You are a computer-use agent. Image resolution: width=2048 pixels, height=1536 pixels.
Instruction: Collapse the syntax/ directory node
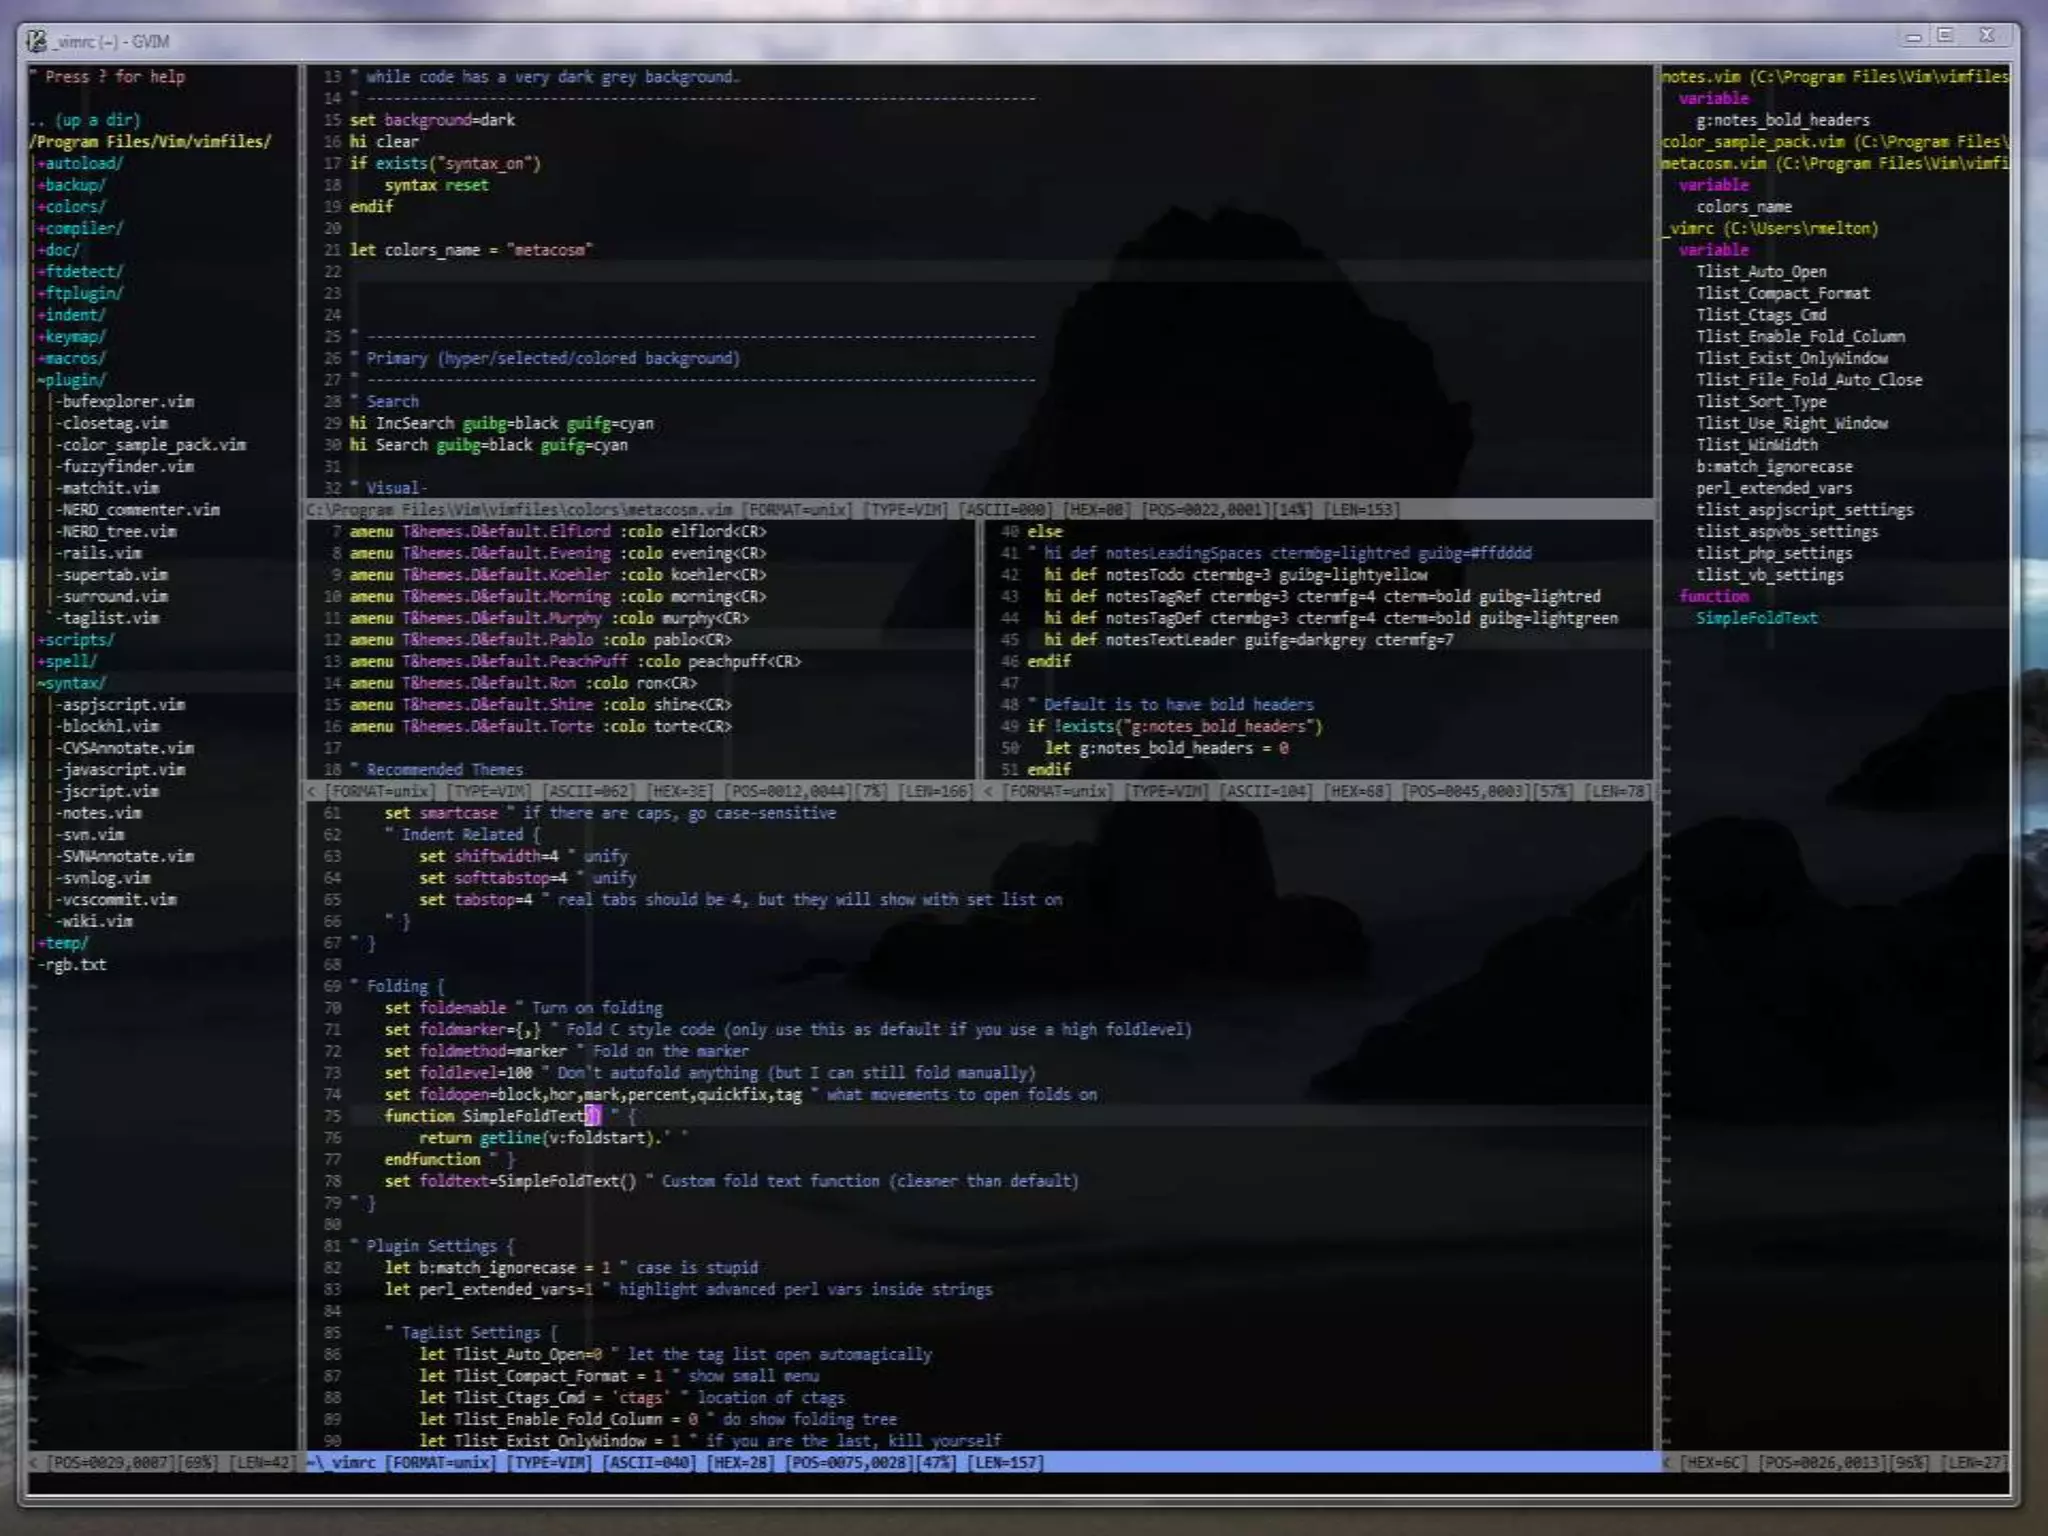point(72,683)
